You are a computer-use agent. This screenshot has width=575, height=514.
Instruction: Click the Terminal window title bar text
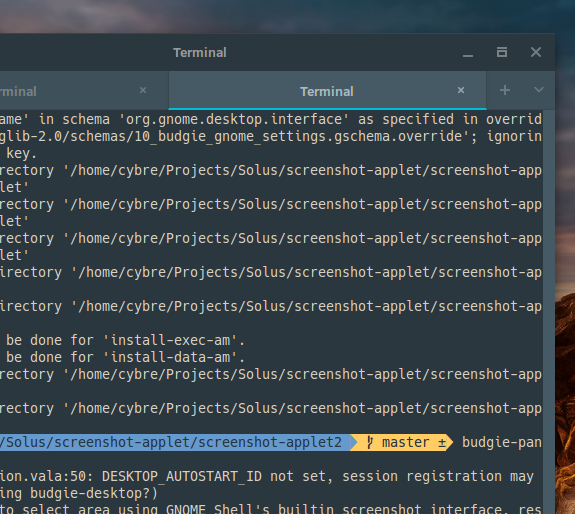pyautogui.click(x=200, y=53)
